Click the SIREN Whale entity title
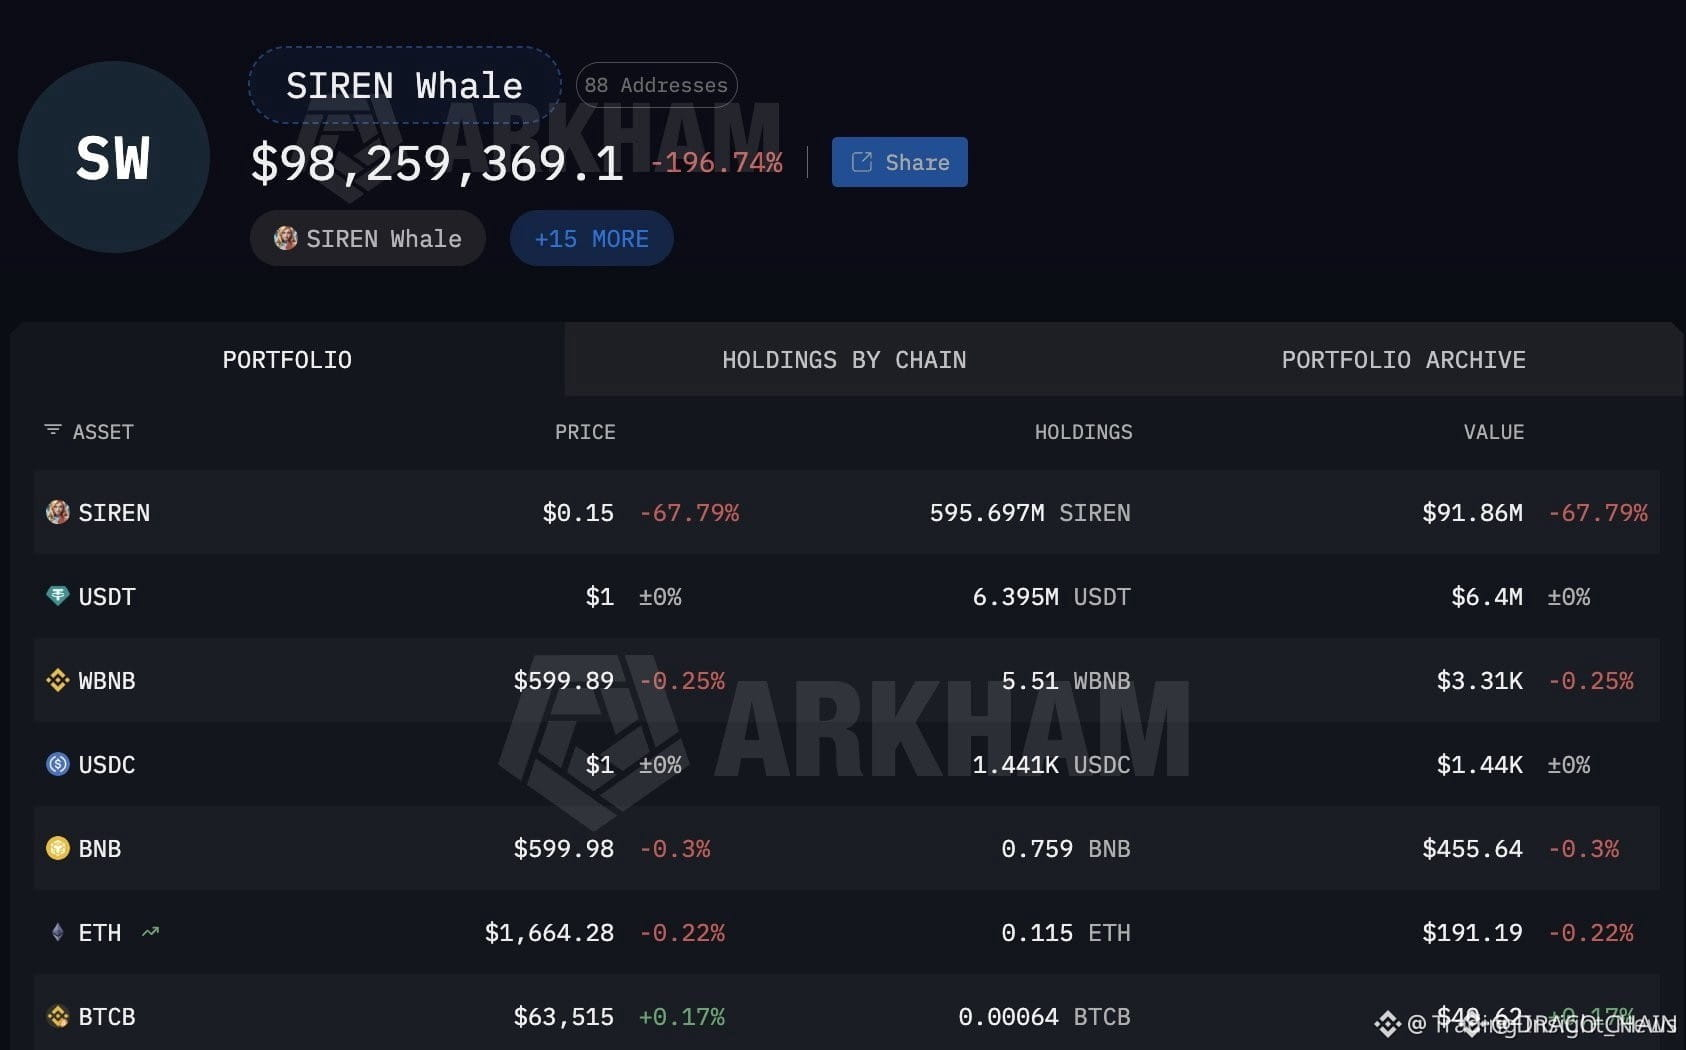Screen dimensions: 1686x1050 click(404, 85)
